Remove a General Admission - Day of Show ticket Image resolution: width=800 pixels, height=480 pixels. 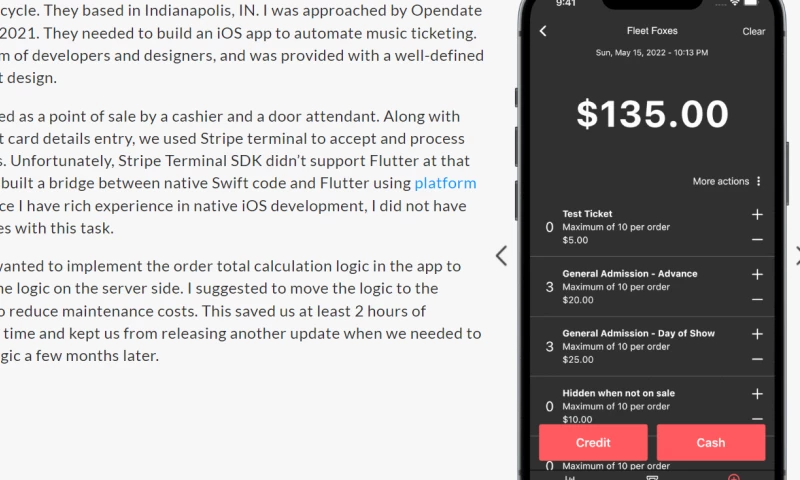757,360
